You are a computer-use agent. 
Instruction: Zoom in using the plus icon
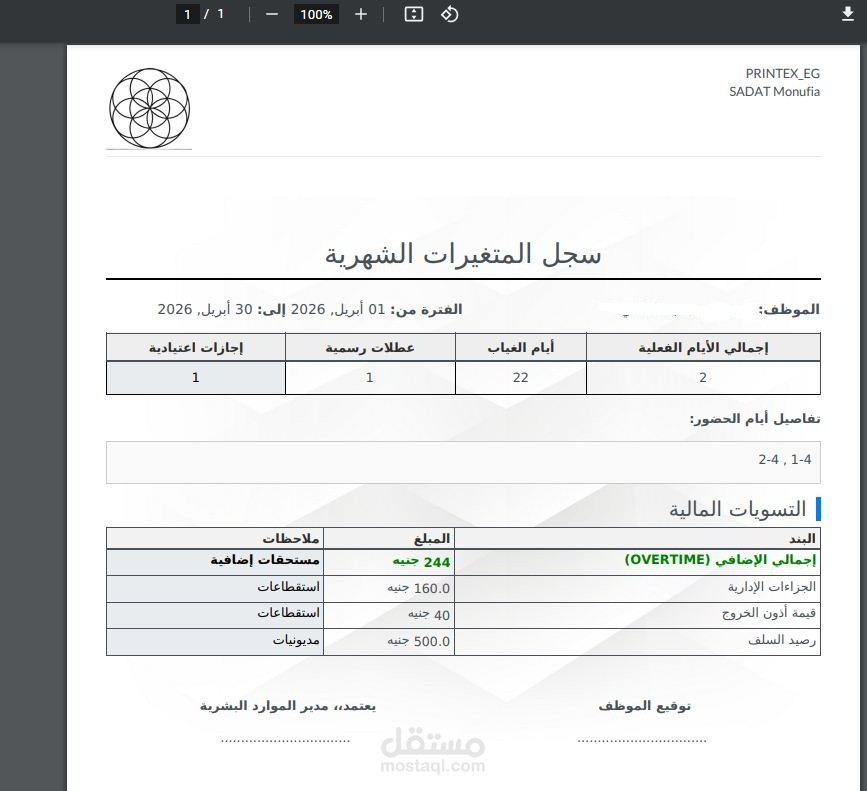pyautogui.click(x=360, y=14)
